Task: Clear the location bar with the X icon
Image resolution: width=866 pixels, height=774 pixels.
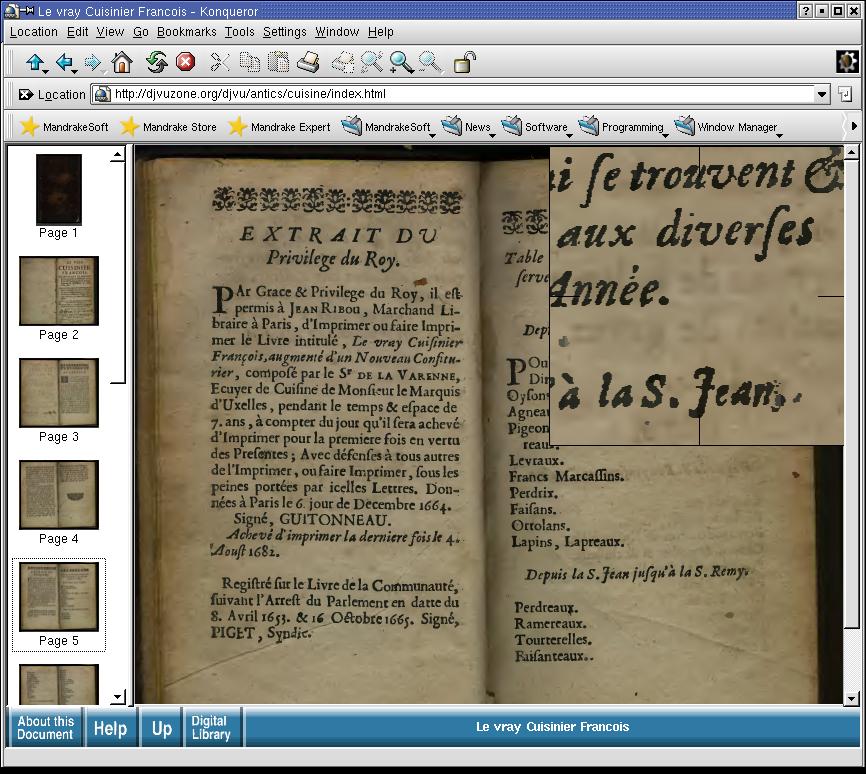Action: pyautogui.click(x=25, y=95)
